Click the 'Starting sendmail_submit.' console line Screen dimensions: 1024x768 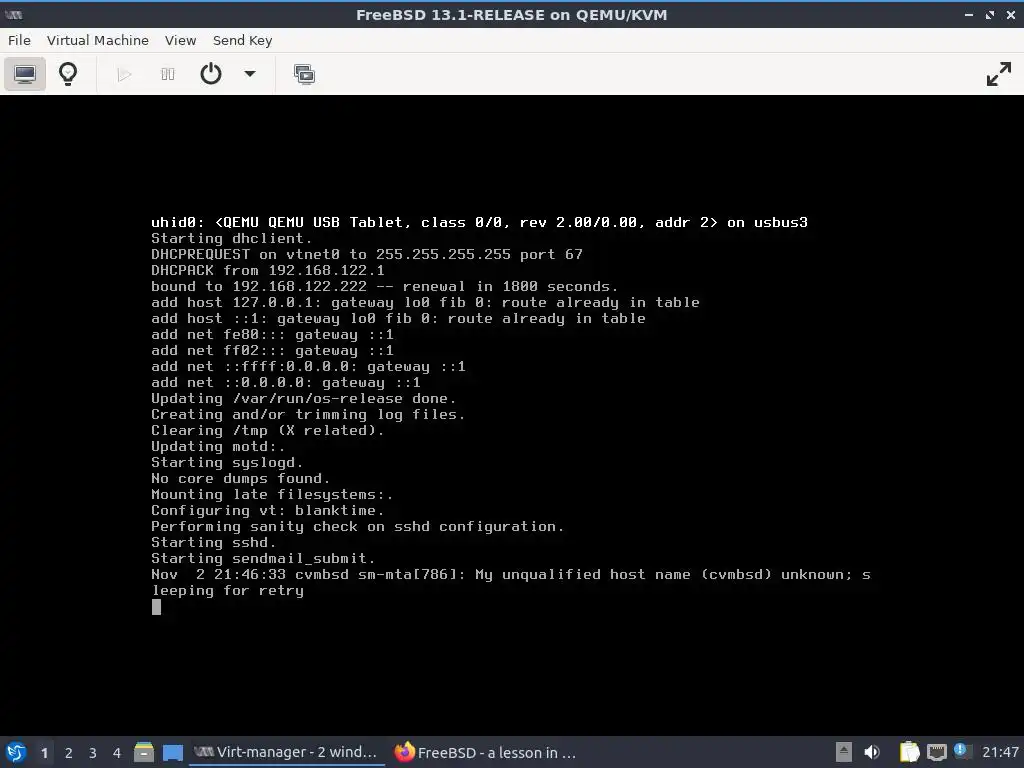coord(263,559)
